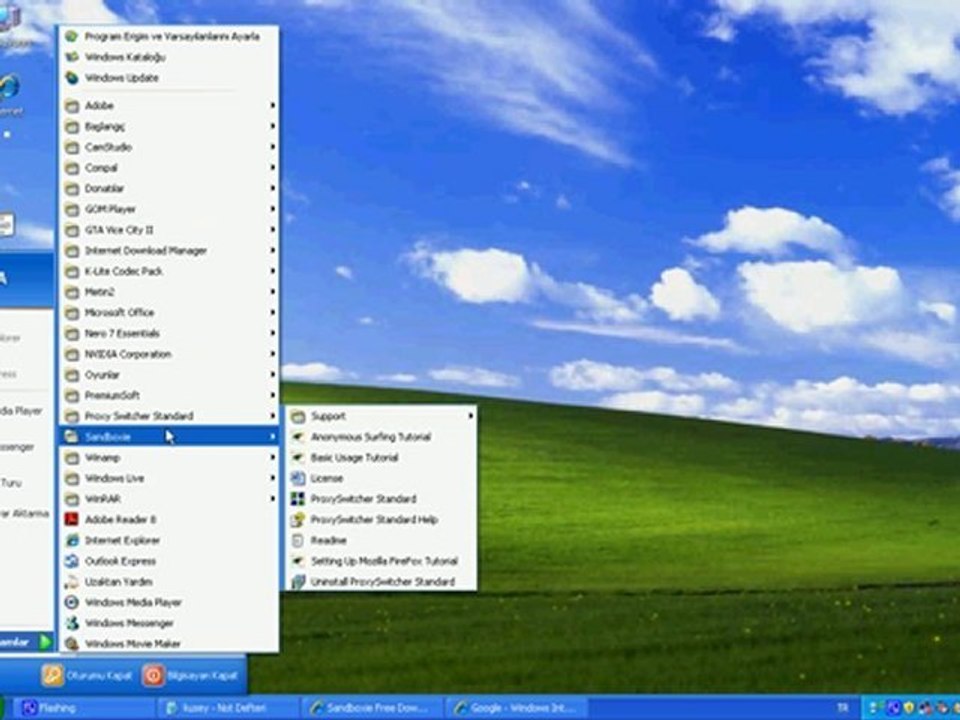
Task: Click the Support folder icon in submenu
Action: point(298,417)
